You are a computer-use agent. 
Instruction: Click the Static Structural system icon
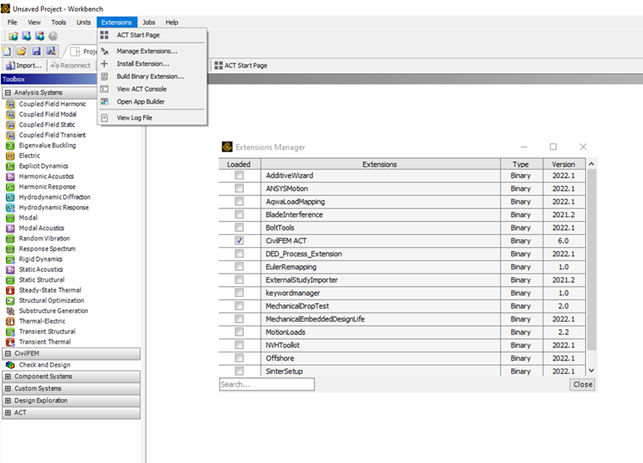(10, 280)
